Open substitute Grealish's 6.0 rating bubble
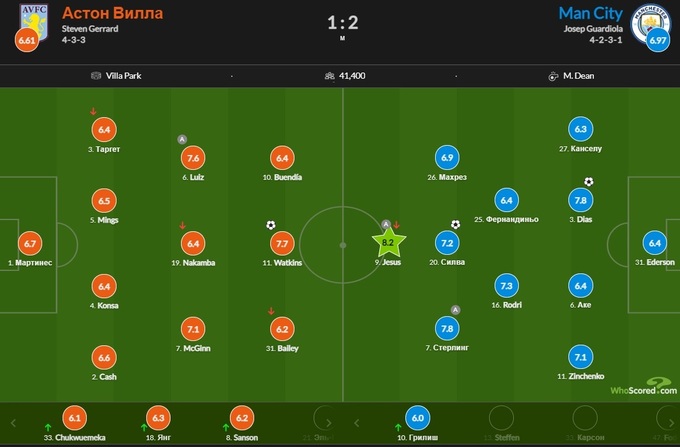The width and height of the screenshot is (680, 447). pos(420,419)
